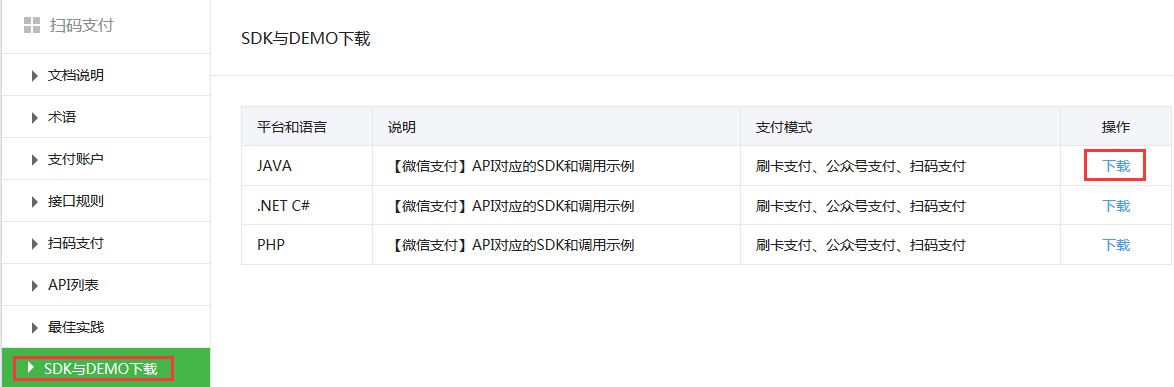
Task: Click the payment modes cell in .NET C# row
Action: pyautogui.click(x=901, y=206)
